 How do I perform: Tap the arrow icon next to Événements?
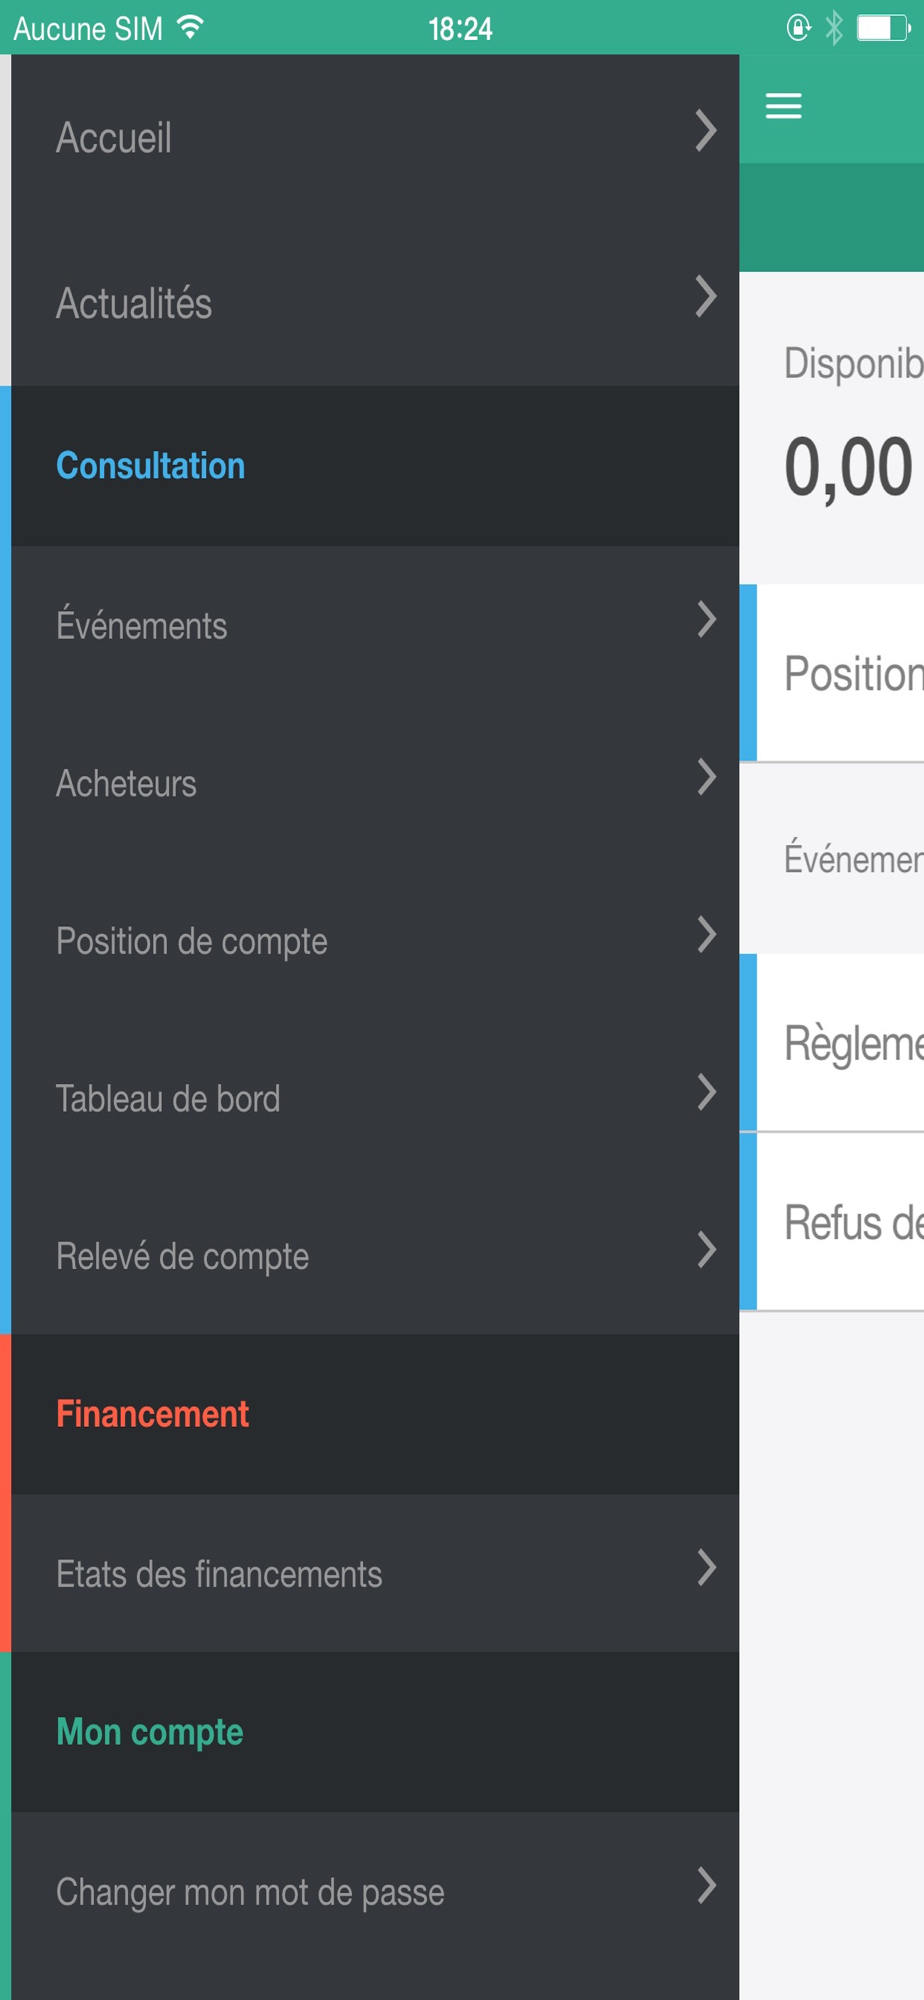[706, 620]
